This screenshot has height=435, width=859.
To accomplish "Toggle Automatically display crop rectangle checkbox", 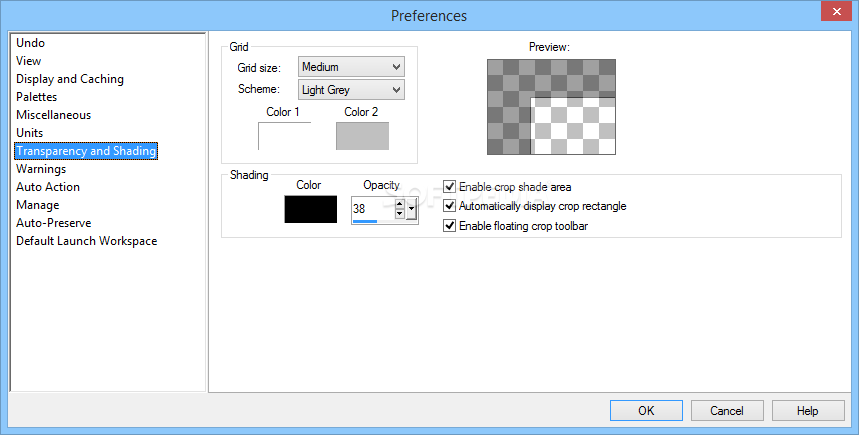I will pos(449,206).
